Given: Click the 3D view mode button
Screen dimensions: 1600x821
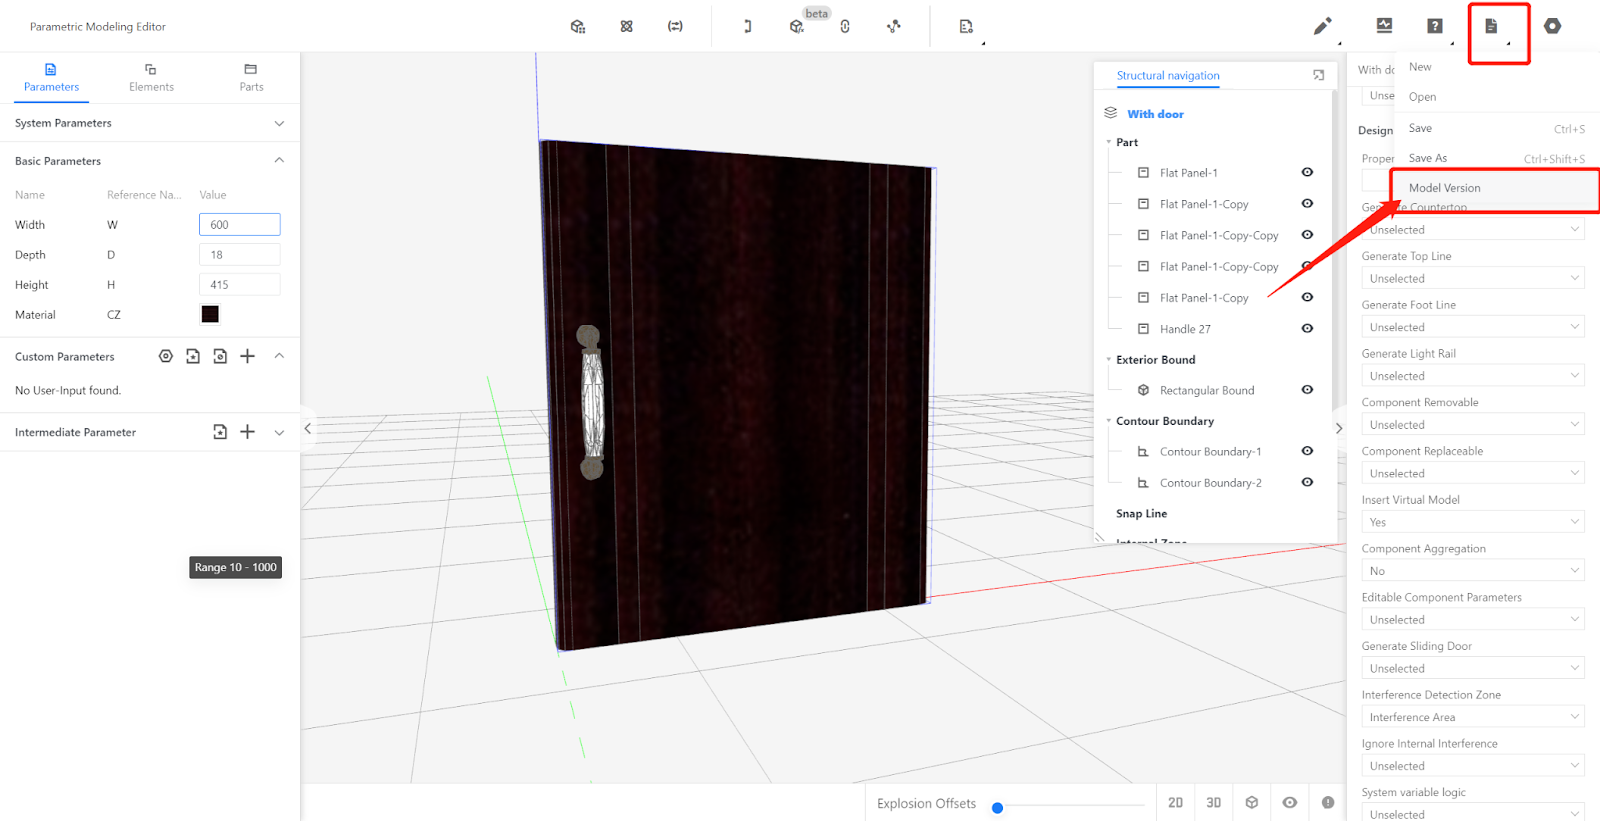Looking at the screenshot, I should pos(1213,803).
